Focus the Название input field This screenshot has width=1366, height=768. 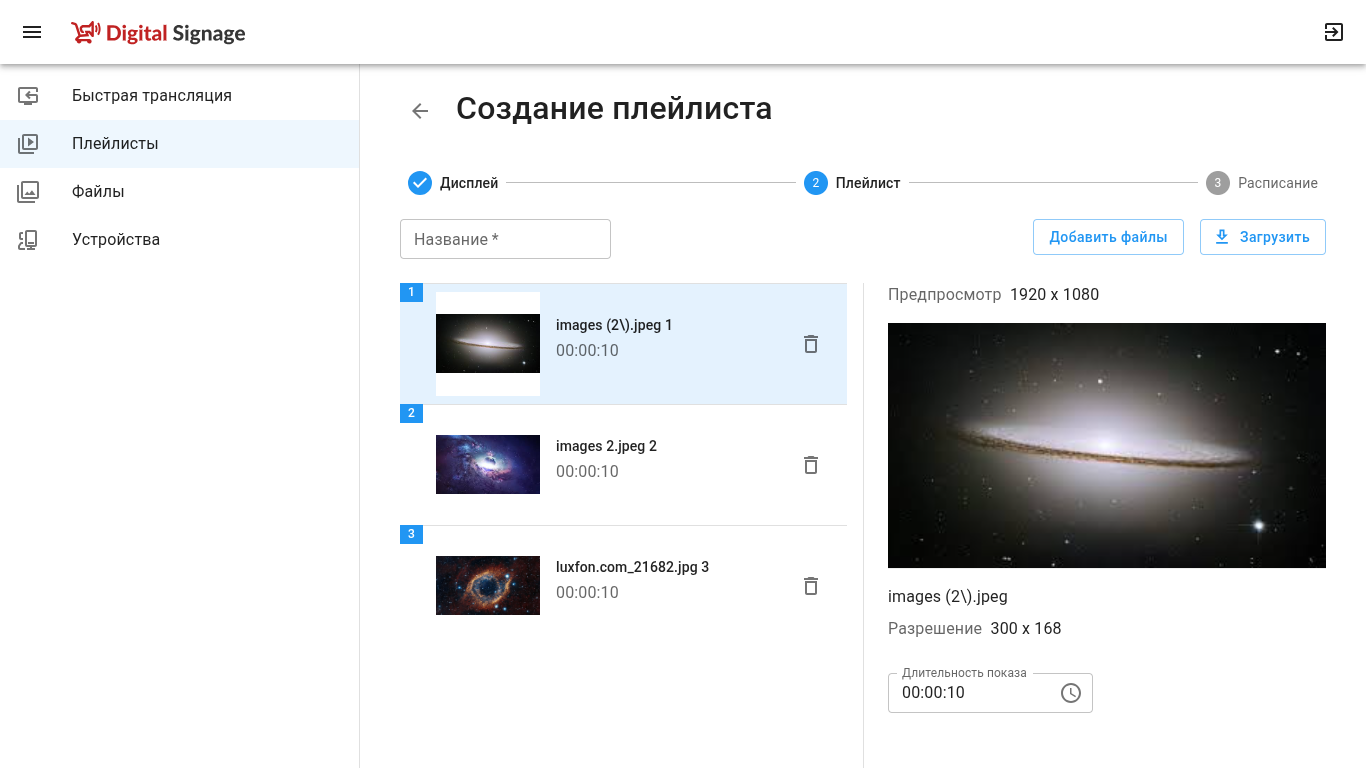(505, 239)
